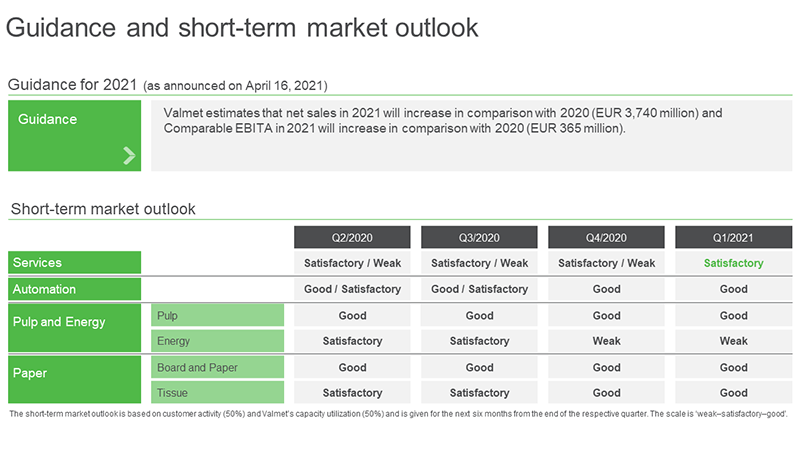Select the Pulp and Energy category block
The width and height of the screenshot is (800, 450).
click(x=74, y=328)
